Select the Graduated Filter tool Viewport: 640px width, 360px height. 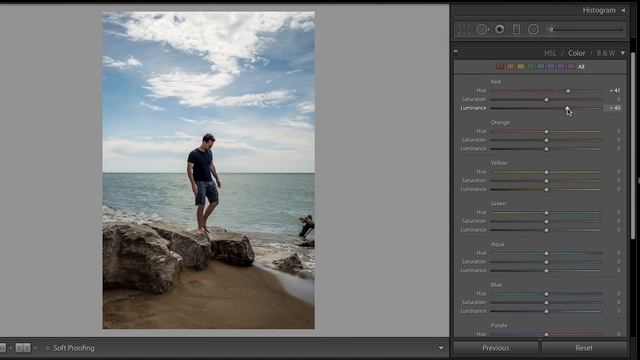[516, 29]
